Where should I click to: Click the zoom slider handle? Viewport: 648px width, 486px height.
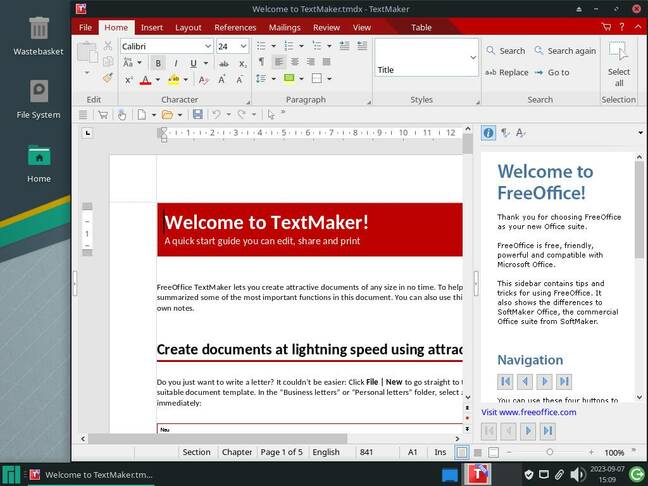[x=550, y=452]
